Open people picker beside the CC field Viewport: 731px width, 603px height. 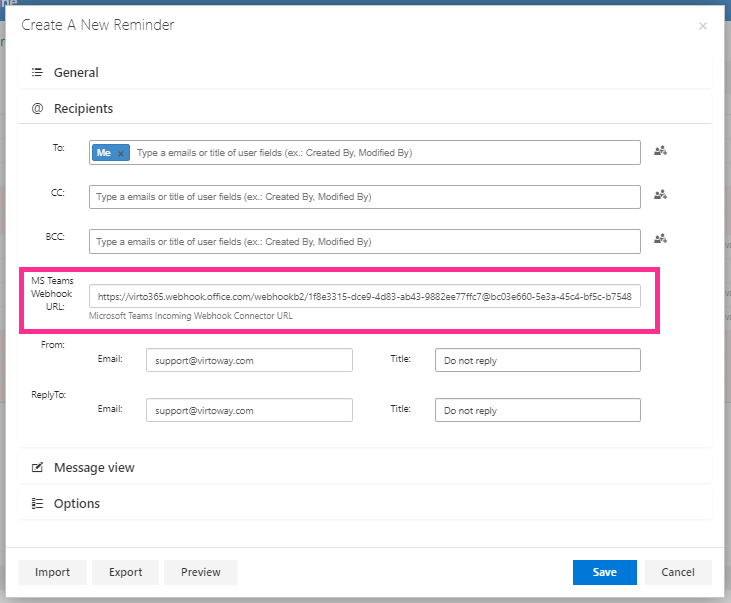click(660, 195)
